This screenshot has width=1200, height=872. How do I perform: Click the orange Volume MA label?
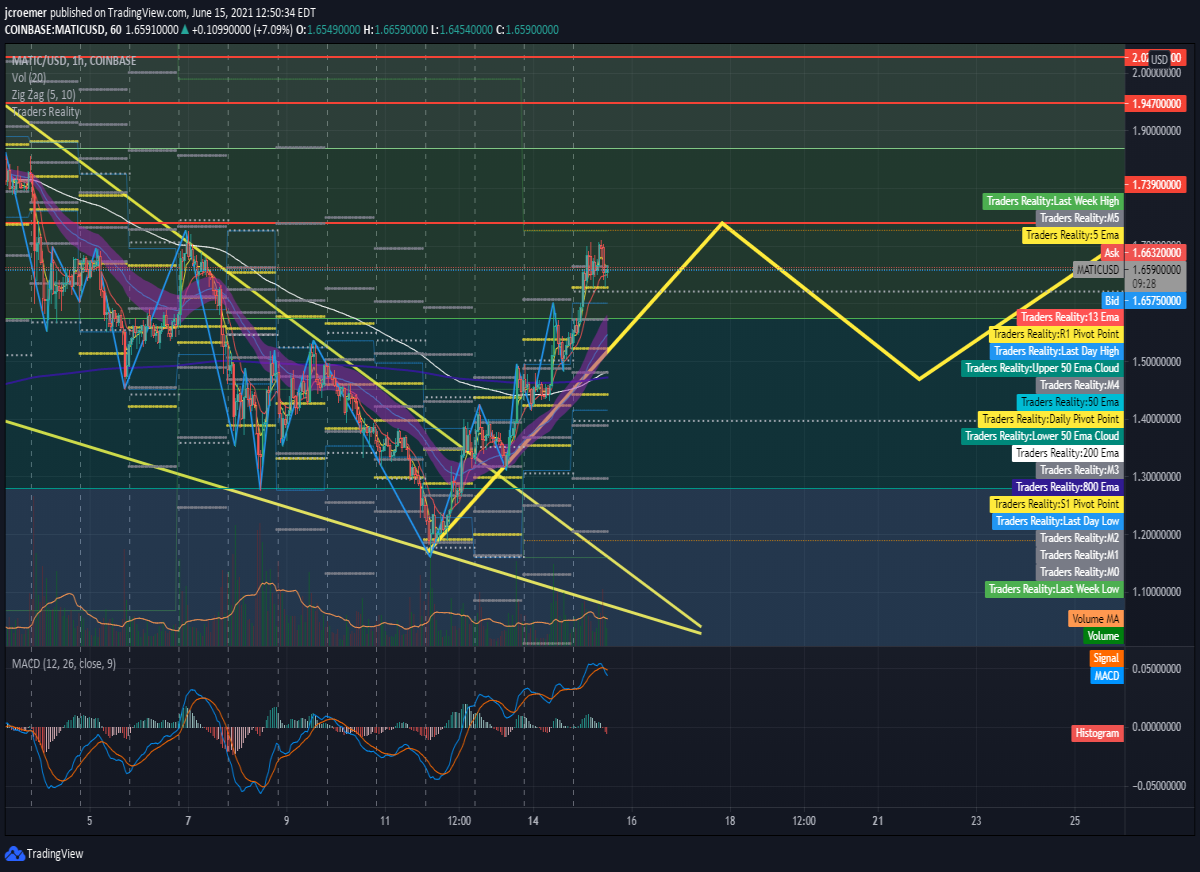click(1095, 619)
